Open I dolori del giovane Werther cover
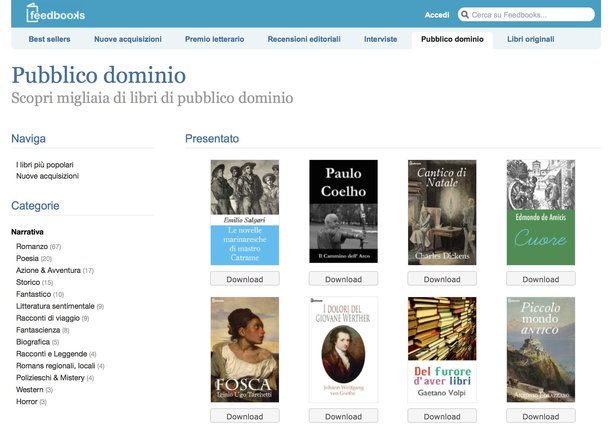 (x=343, y=350)
